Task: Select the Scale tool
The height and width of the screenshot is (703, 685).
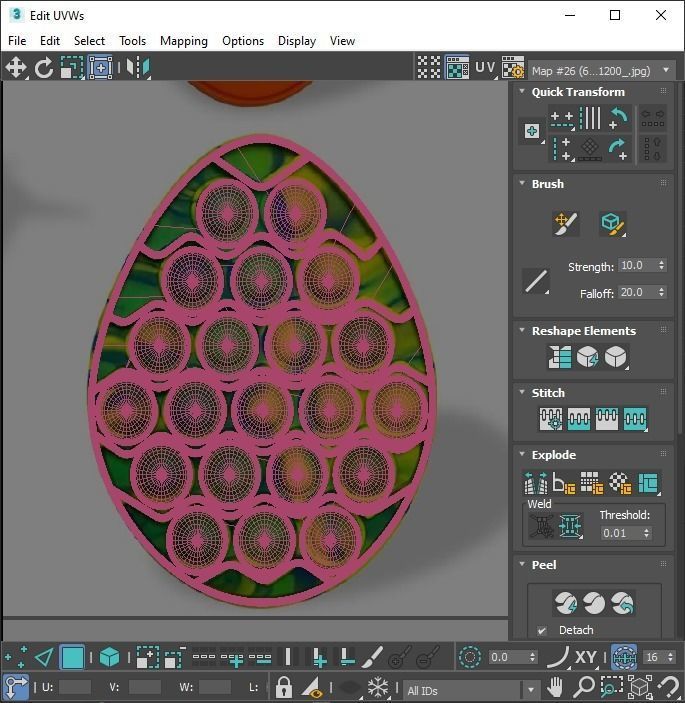Action: point(72,68)
